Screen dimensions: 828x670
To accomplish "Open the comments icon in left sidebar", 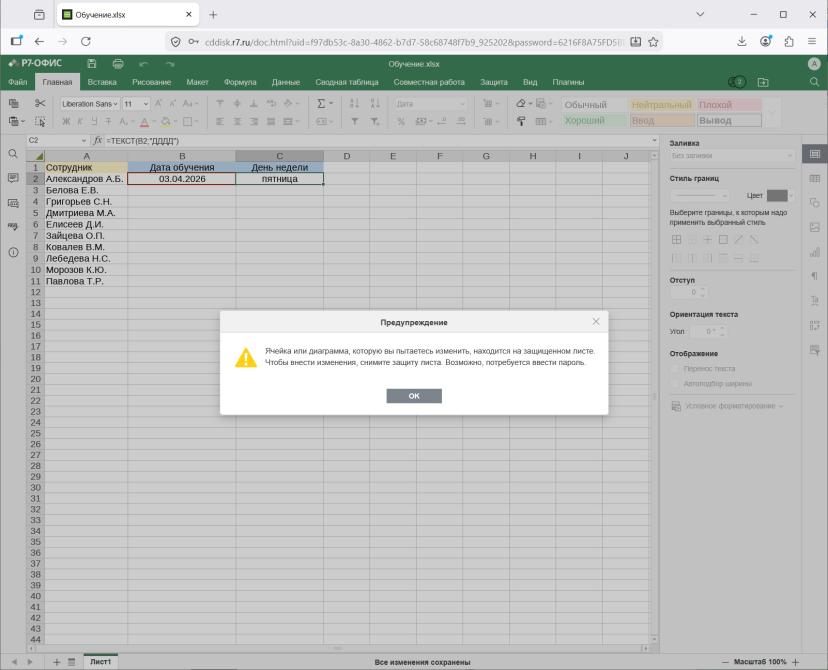I will 13,178.
